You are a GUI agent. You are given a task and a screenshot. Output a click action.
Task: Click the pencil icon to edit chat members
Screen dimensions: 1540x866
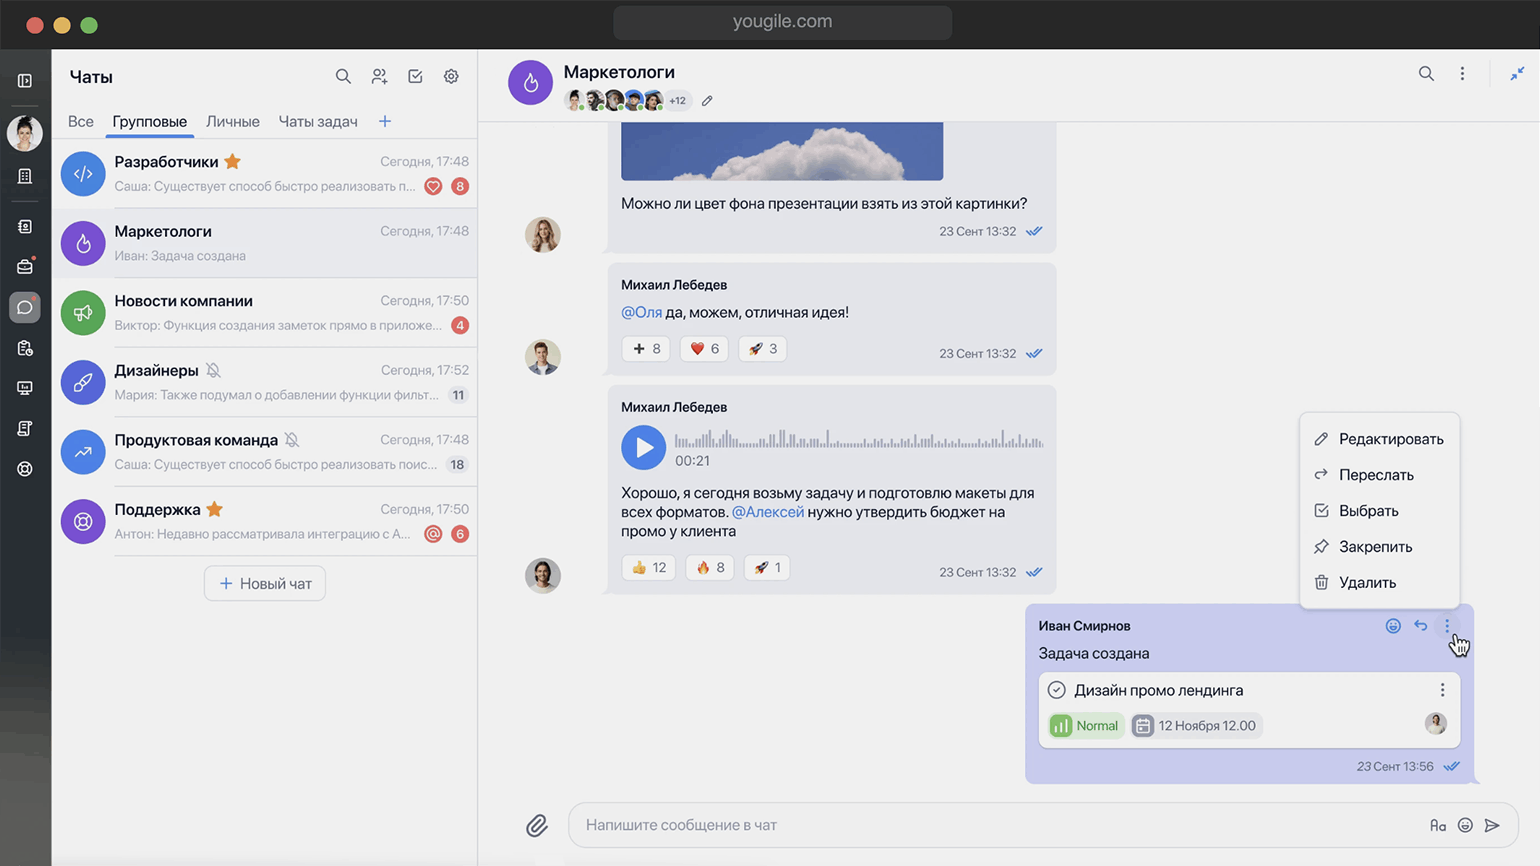point(707,101)
